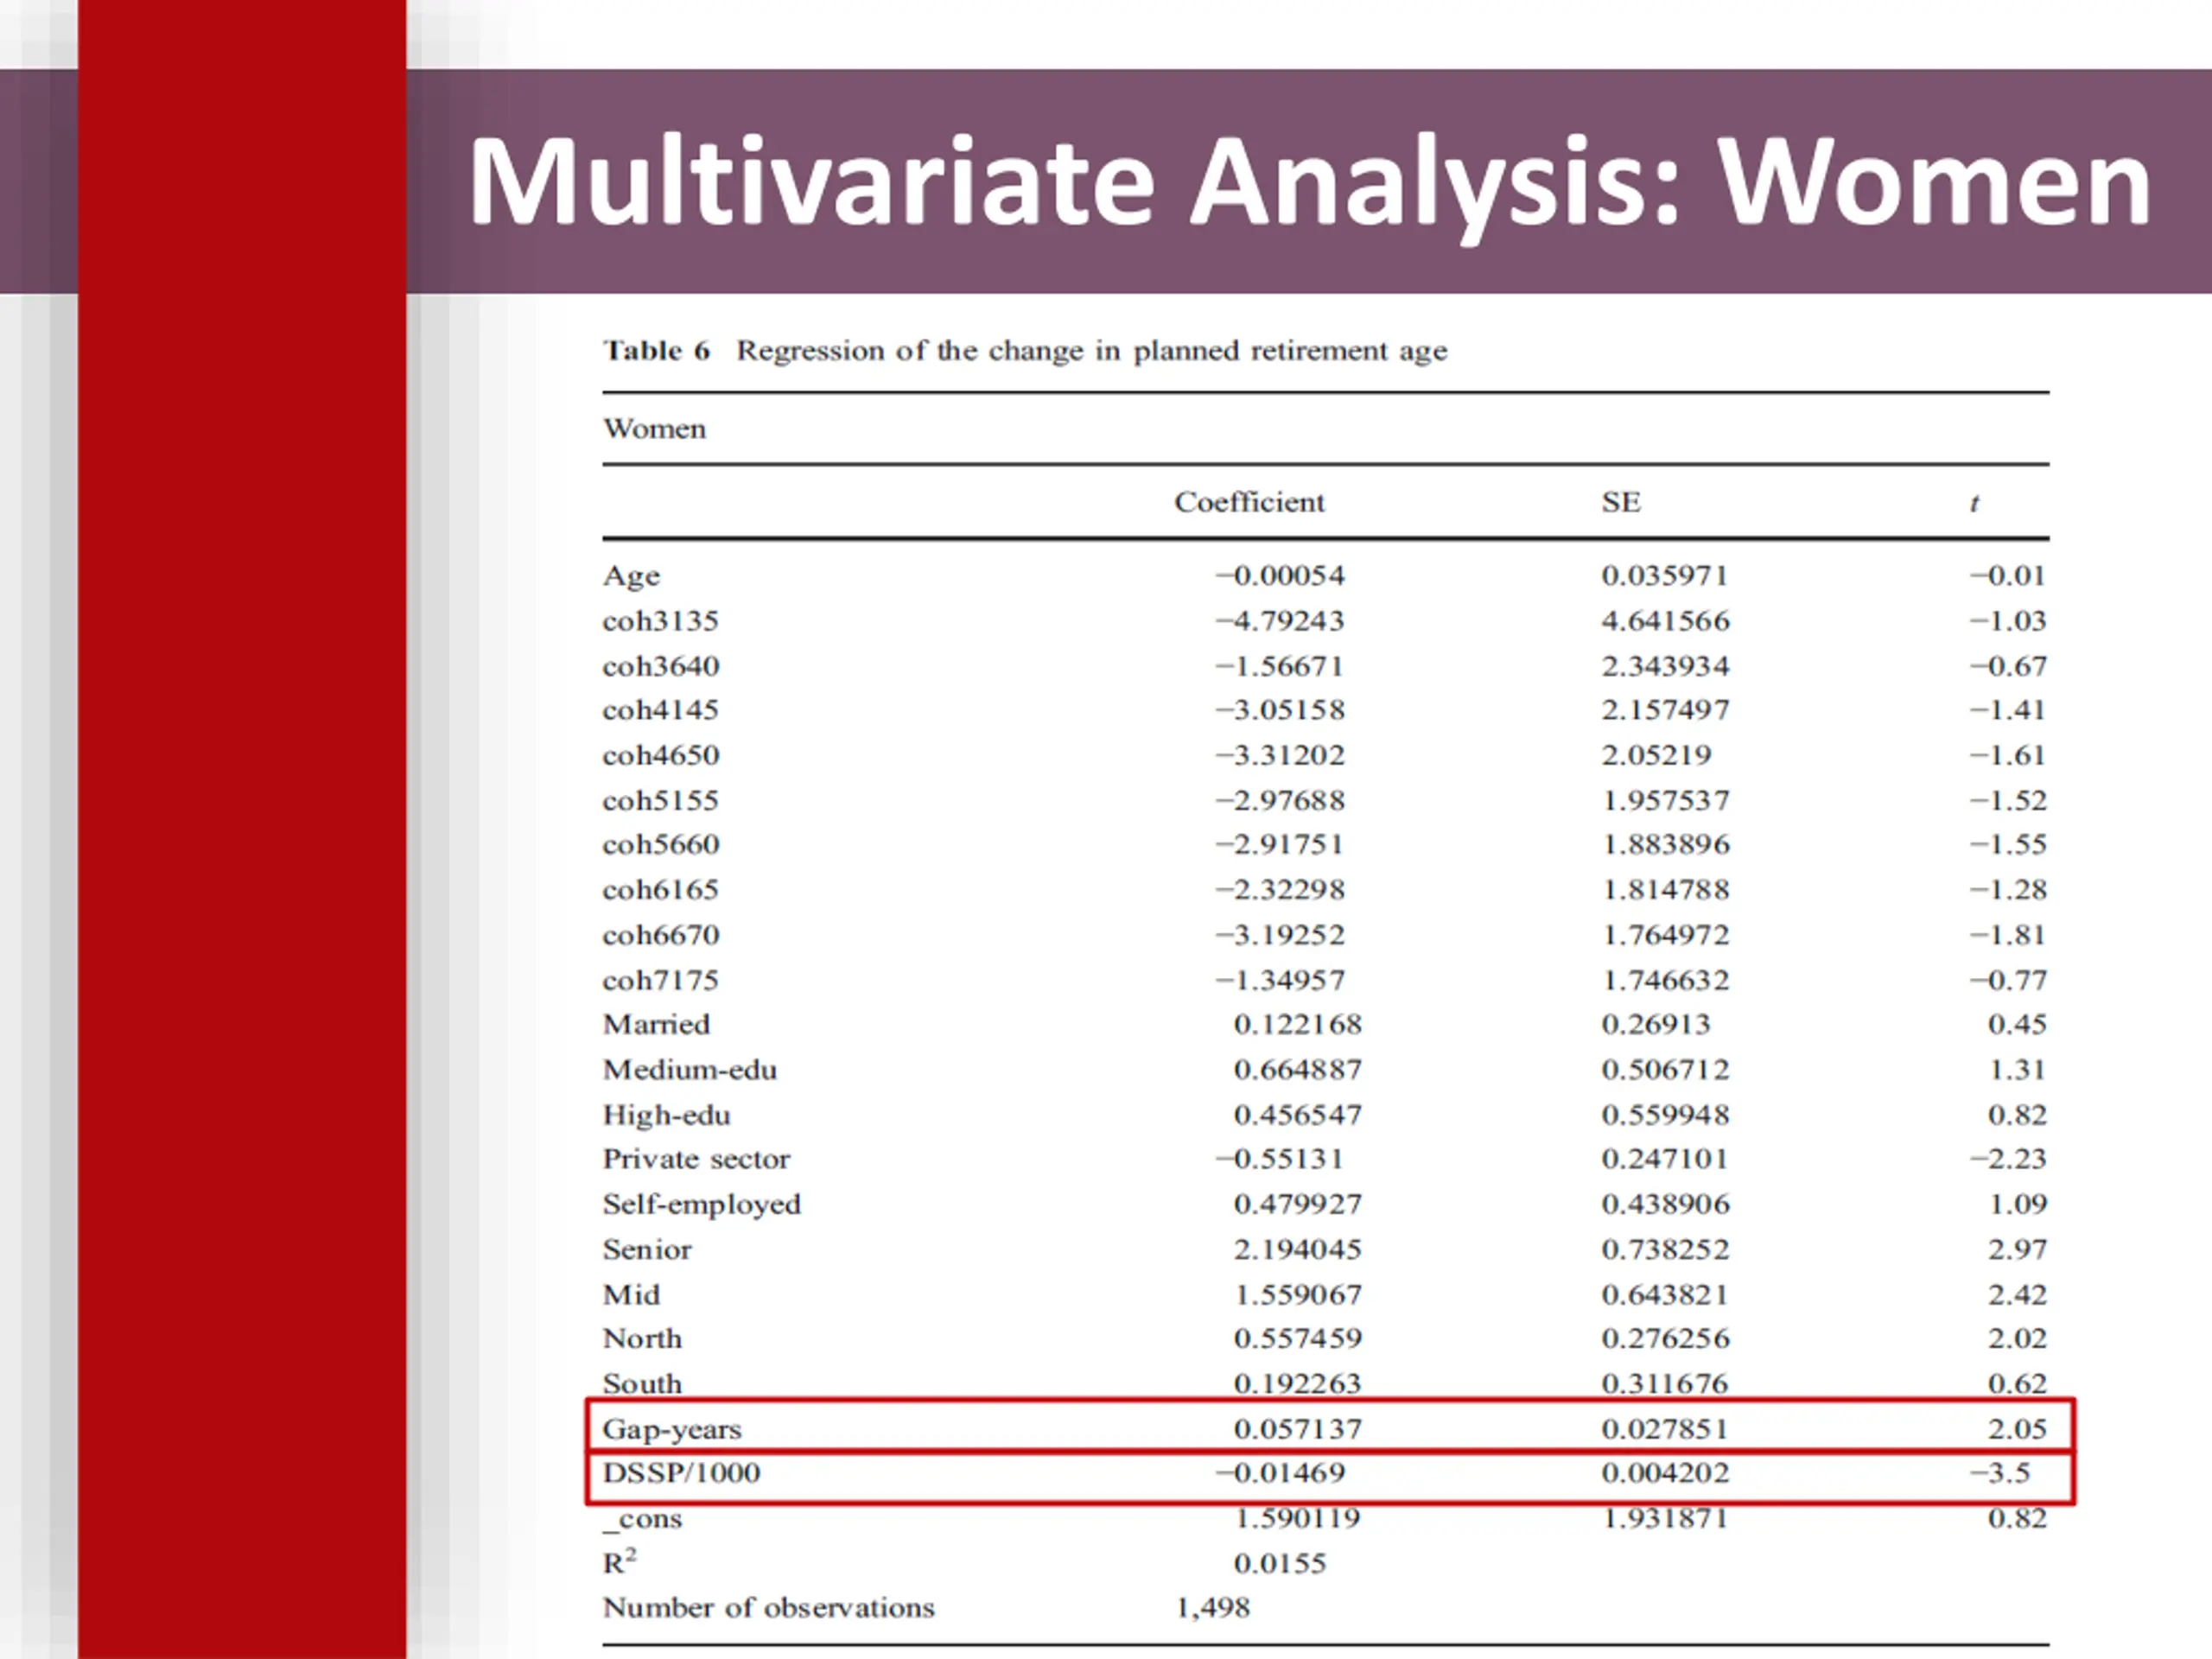Click the North SE value 0.276256
The image size is (2212, 1659).
(x=1665, y=1338)
